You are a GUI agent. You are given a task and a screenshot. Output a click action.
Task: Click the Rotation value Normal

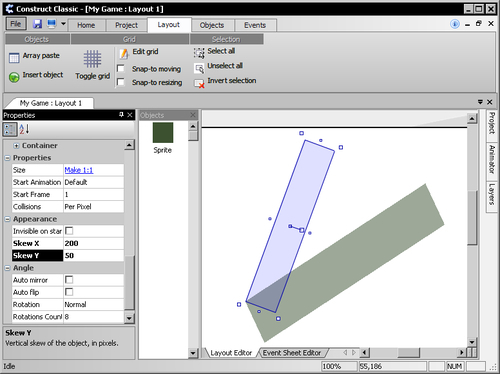coord(93,304)
